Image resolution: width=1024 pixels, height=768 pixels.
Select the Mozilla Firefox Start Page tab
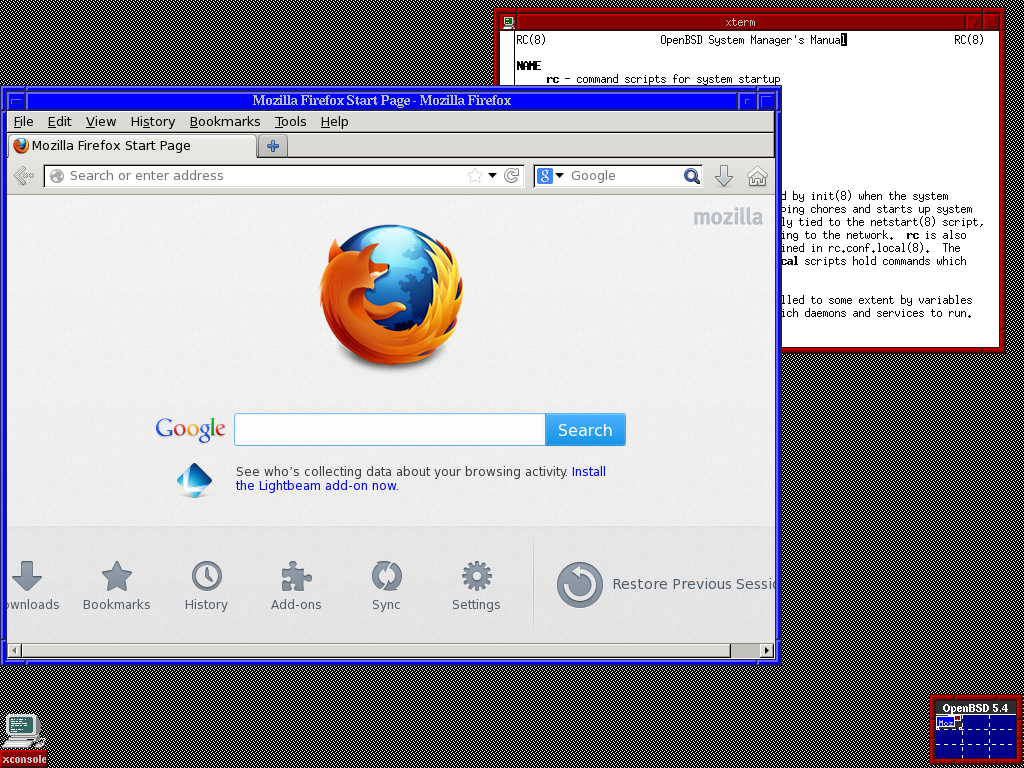click(133, 146)
